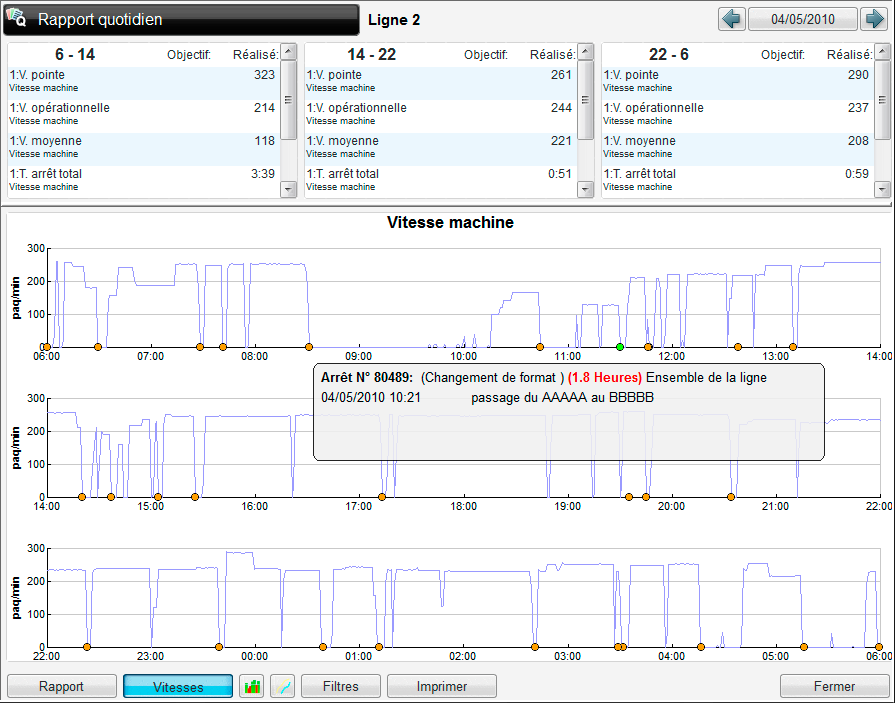Viewport: 895px width, 703px height.
Task: Click the scrollbar thumb in the 14 - 22 panel
Action: pos(586,100)
